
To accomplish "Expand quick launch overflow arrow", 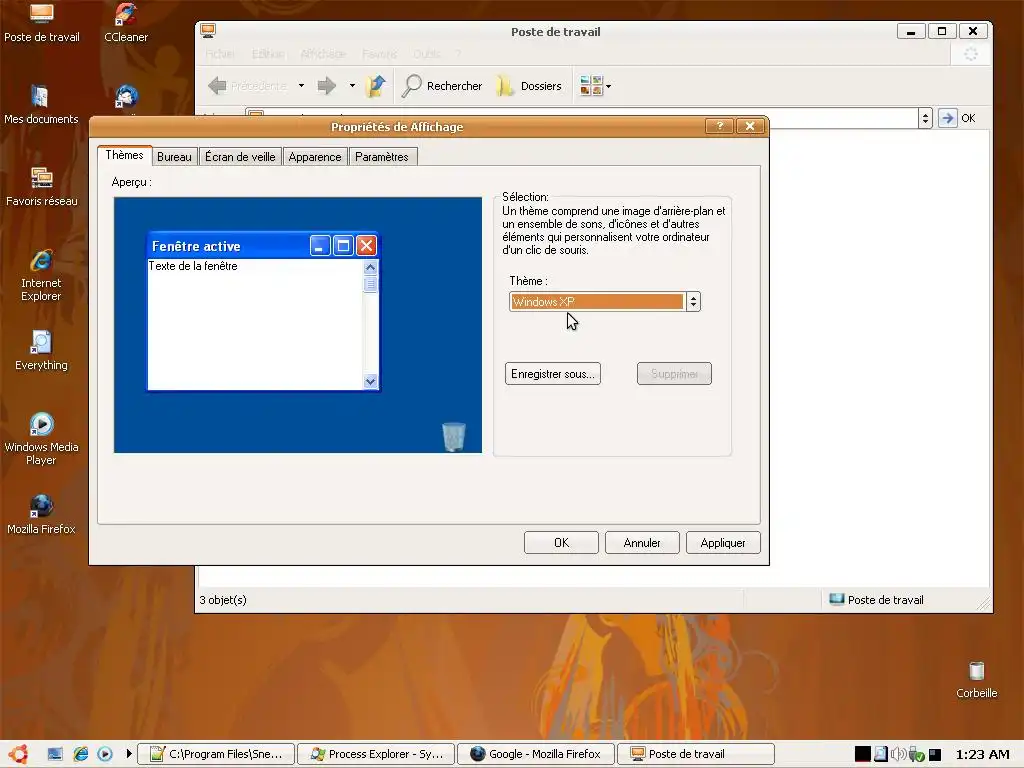I will pyautogui.click(x=129, y=754).
